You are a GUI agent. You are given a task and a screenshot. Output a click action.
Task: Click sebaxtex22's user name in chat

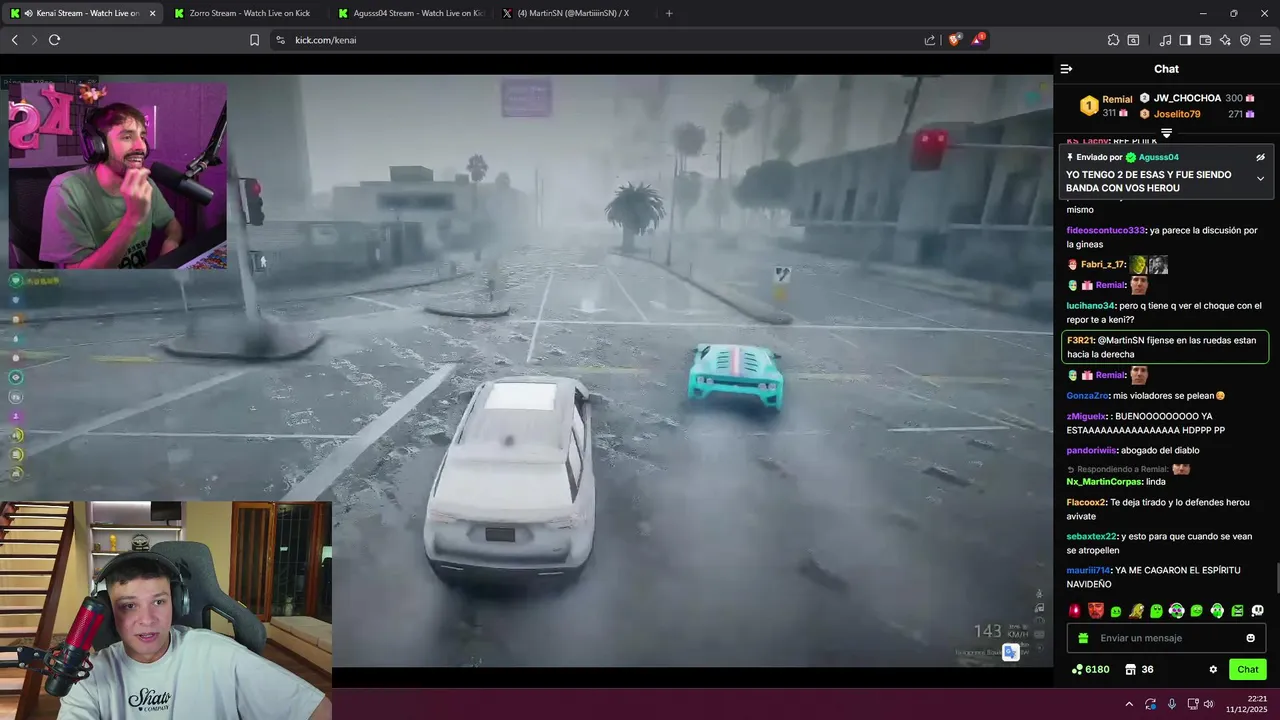(x=1091, y=536)
